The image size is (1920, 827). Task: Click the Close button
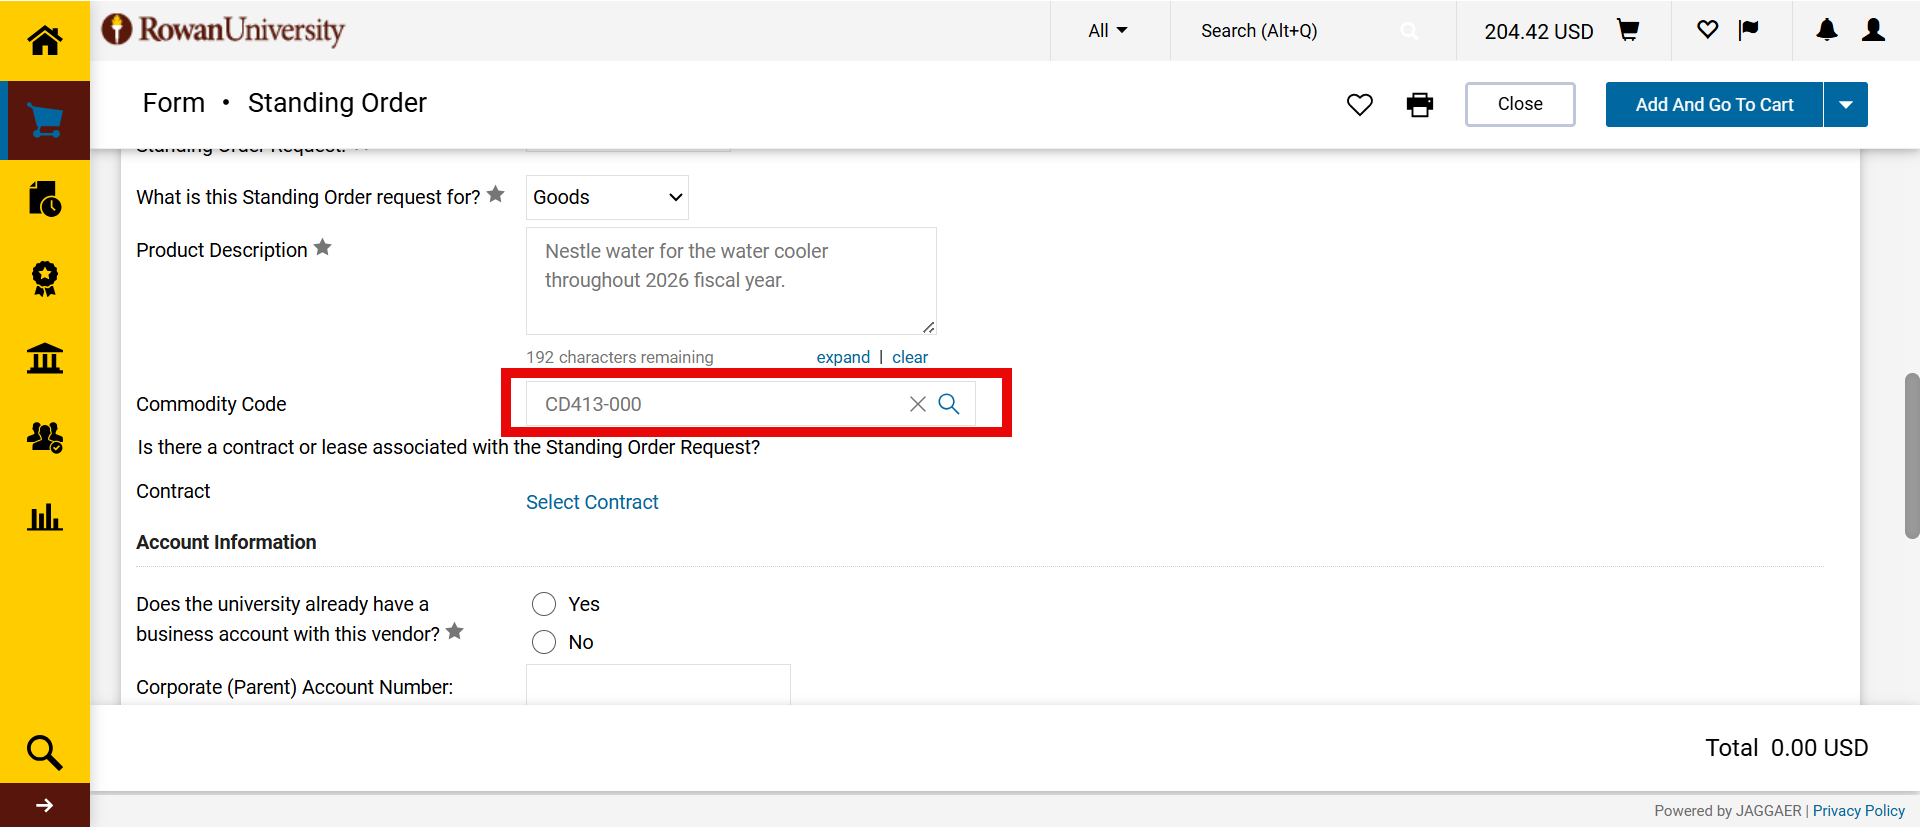click(x=1519, y=104)
